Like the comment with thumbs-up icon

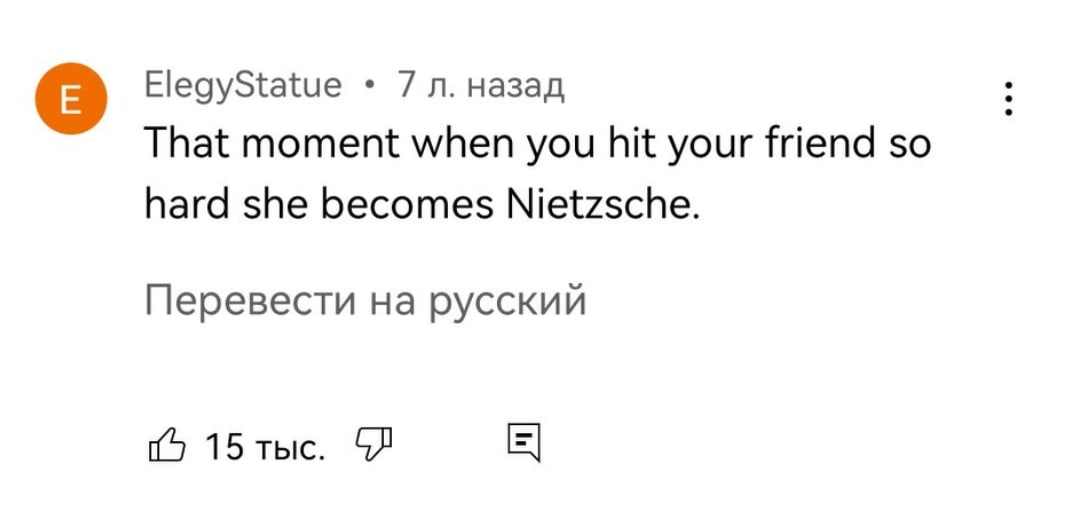(167, 444)
